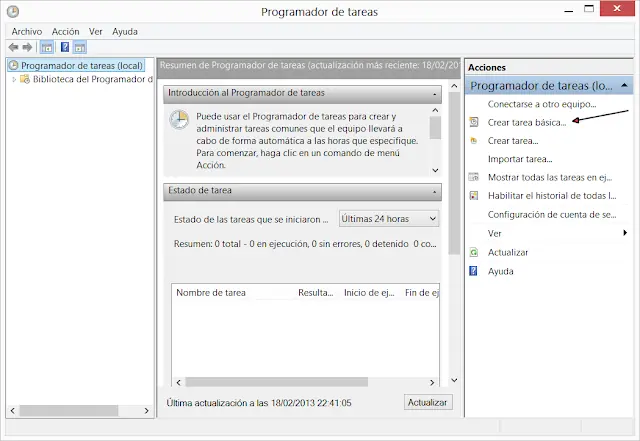Screen dimensions: 640x441
Task: Click the Back arrow toolbar icon
Action: [13, 47]
